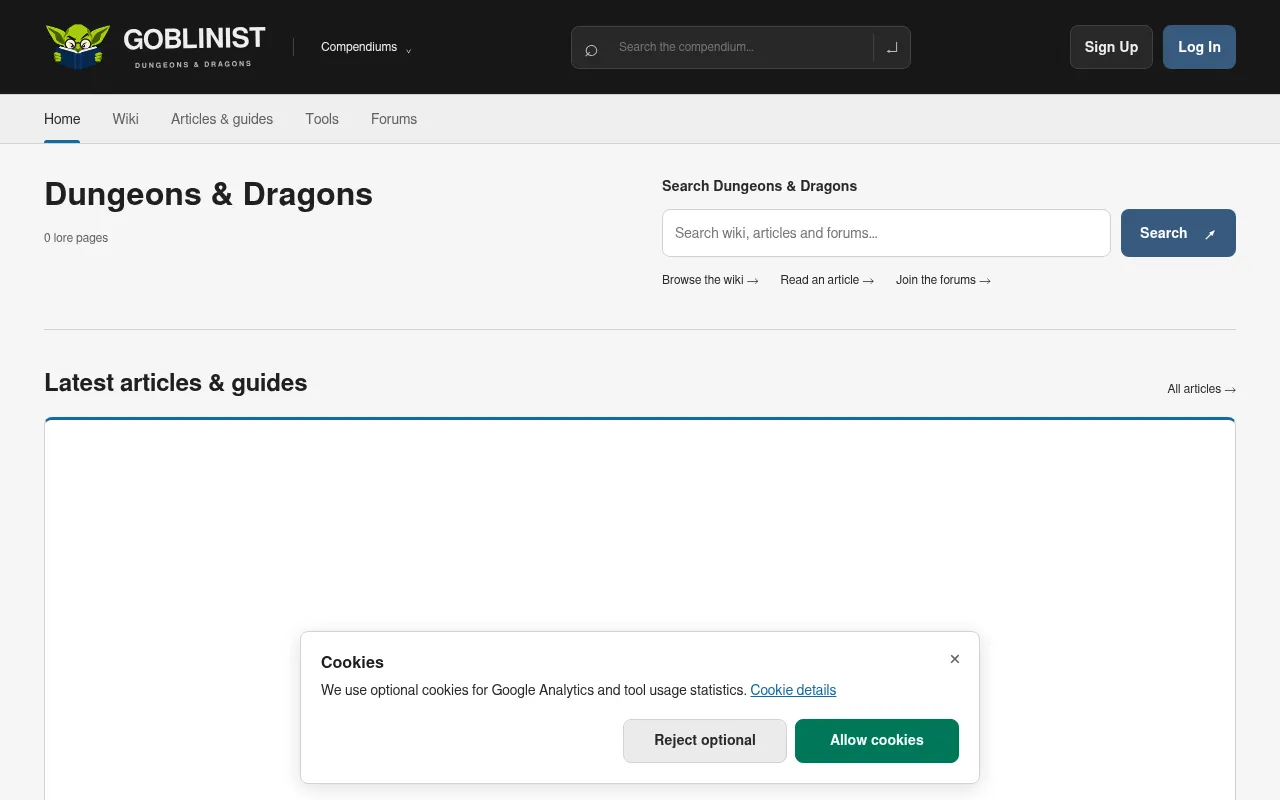Focus the Search the compendium field

click(740, 47)
